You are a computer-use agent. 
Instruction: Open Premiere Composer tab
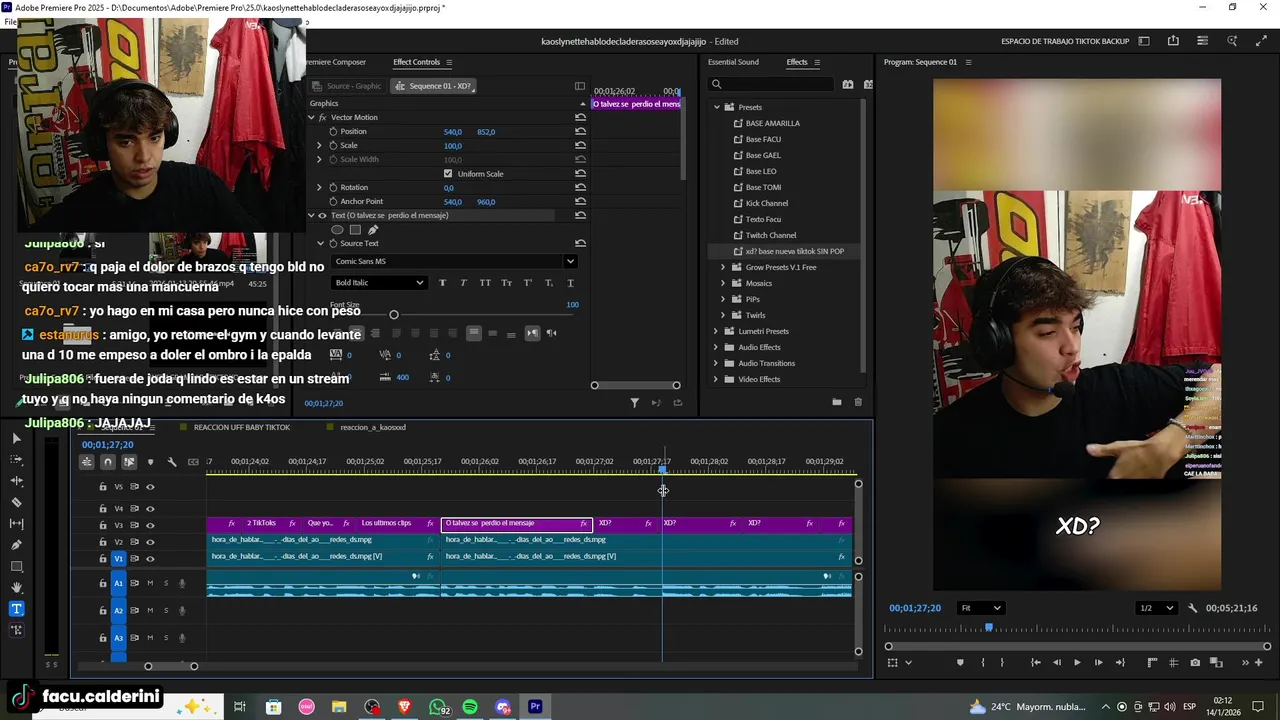pyautogui.click(x=337, y=62)
